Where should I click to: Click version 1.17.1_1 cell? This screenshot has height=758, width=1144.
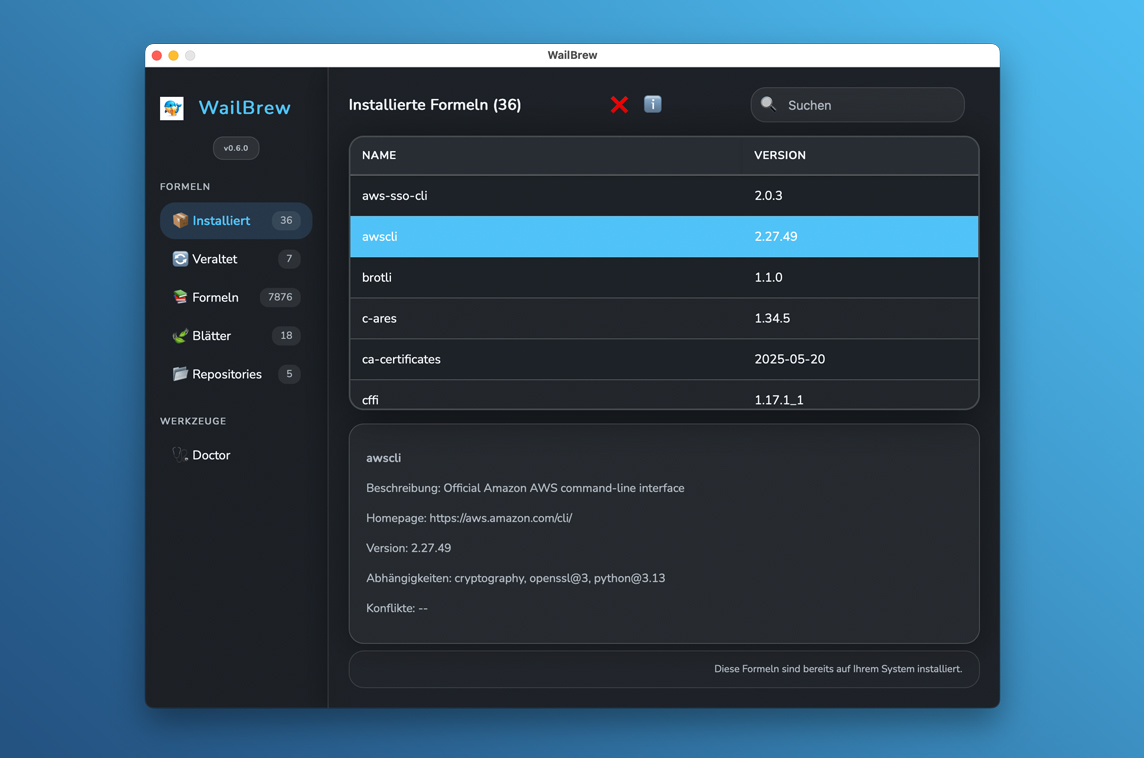point(778,400)
